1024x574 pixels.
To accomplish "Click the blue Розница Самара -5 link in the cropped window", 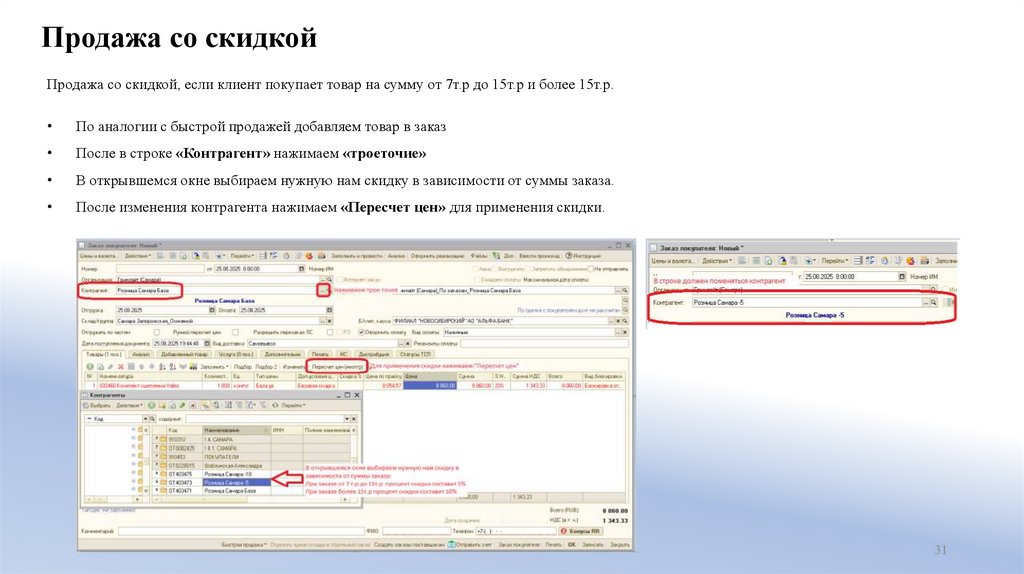I will tap(815, 315).
